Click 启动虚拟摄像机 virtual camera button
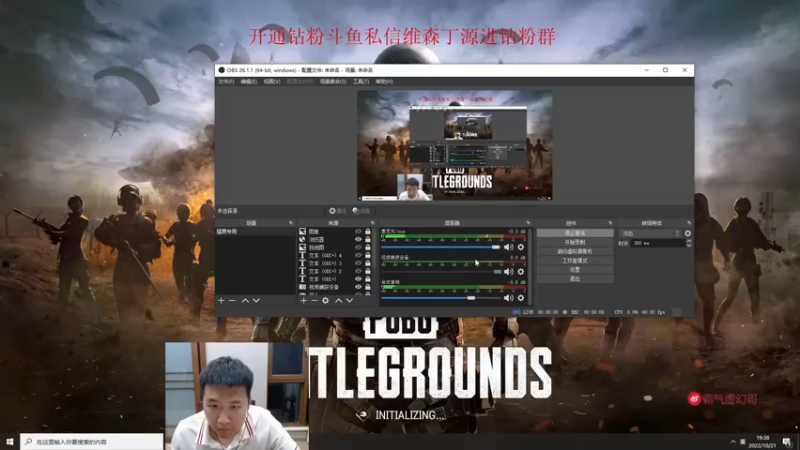Viewport: 800px width, 450px height. tap(575, 252)
